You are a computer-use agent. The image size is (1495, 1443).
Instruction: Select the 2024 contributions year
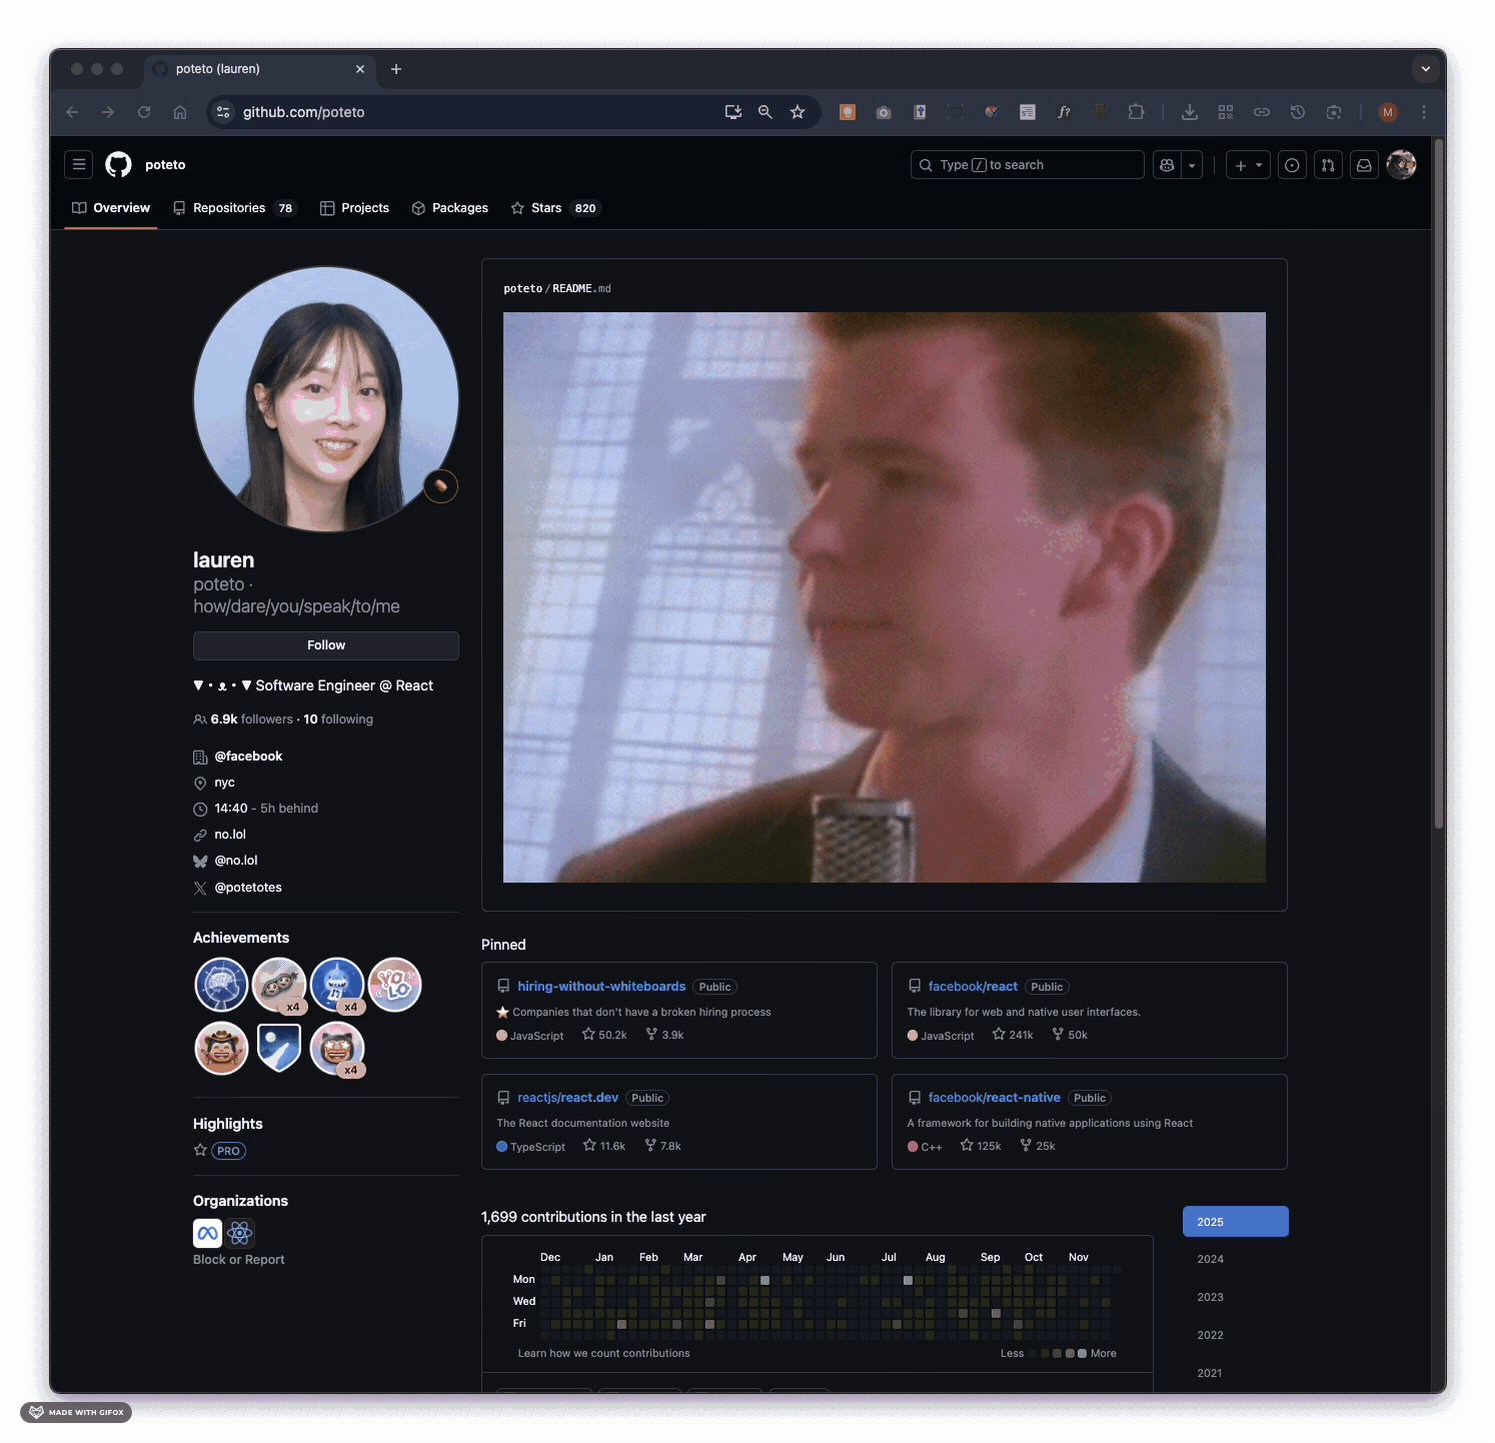[x=1210, y=1259]
